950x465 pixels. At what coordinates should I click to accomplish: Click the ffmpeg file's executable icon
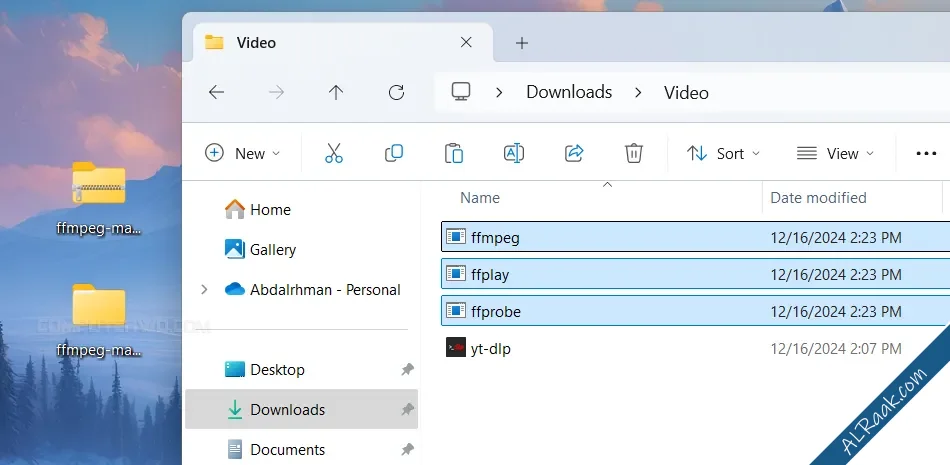tap(456, 236)
